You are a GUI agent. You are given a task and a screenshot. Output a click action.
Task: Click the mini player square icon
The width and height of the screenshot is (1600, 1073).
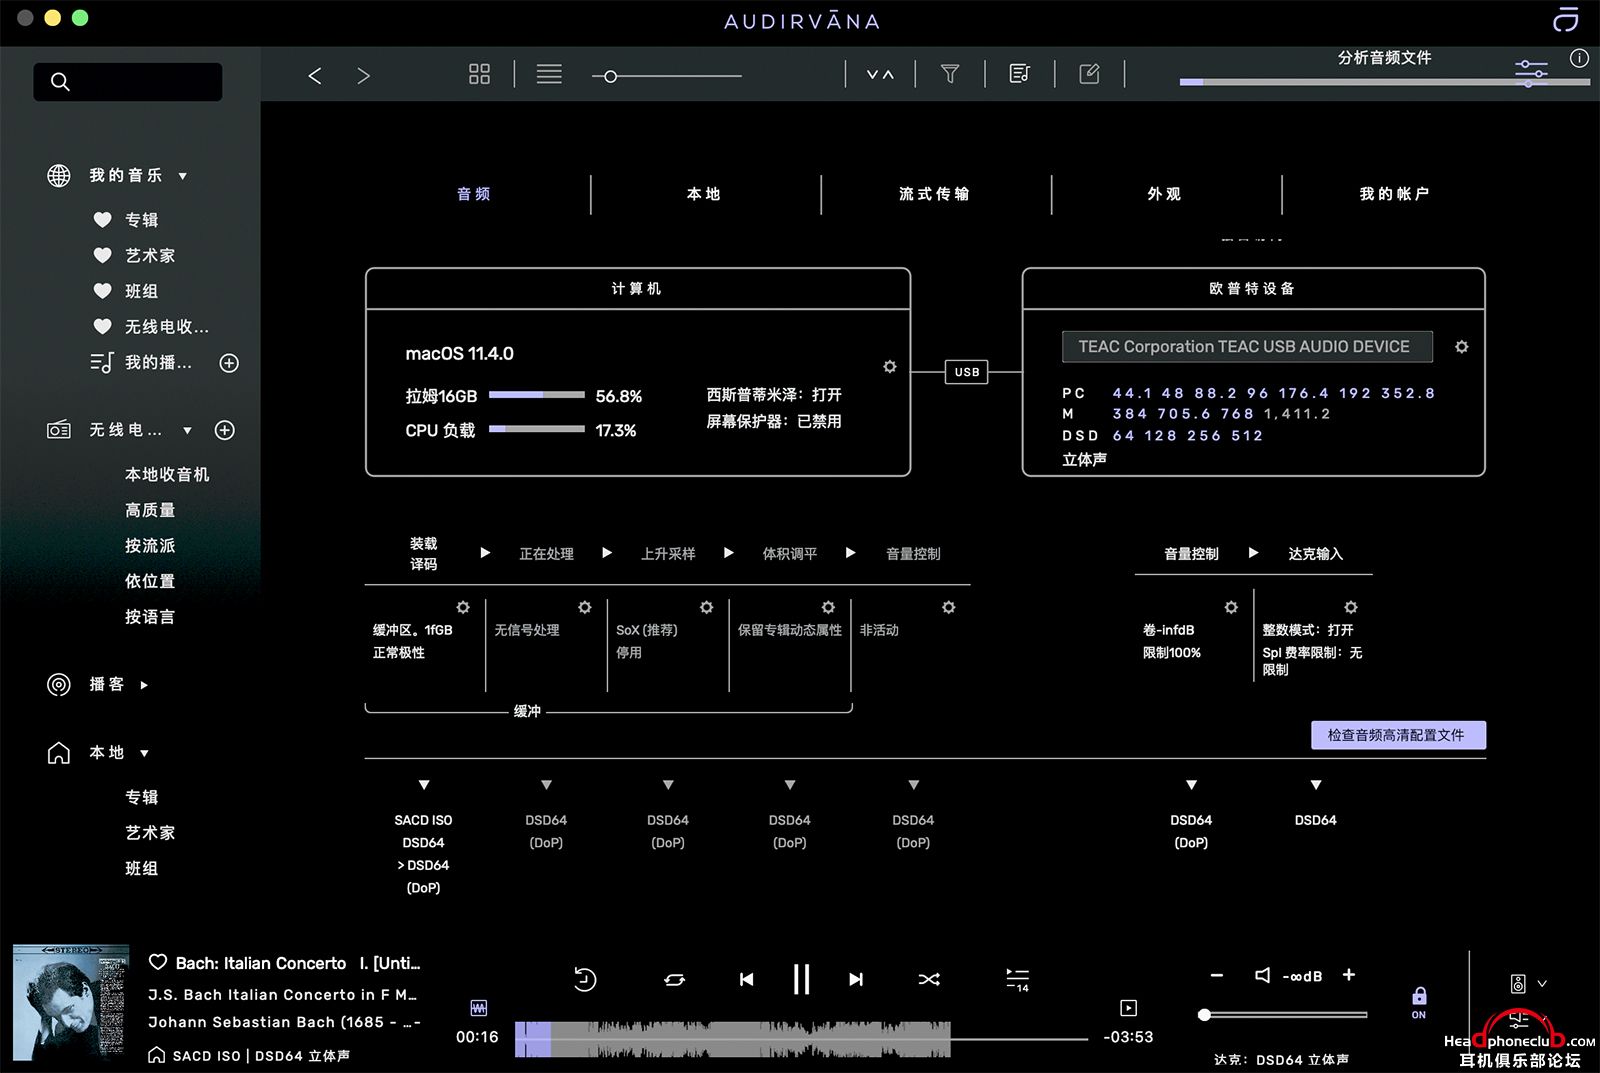point(1129,1008)
